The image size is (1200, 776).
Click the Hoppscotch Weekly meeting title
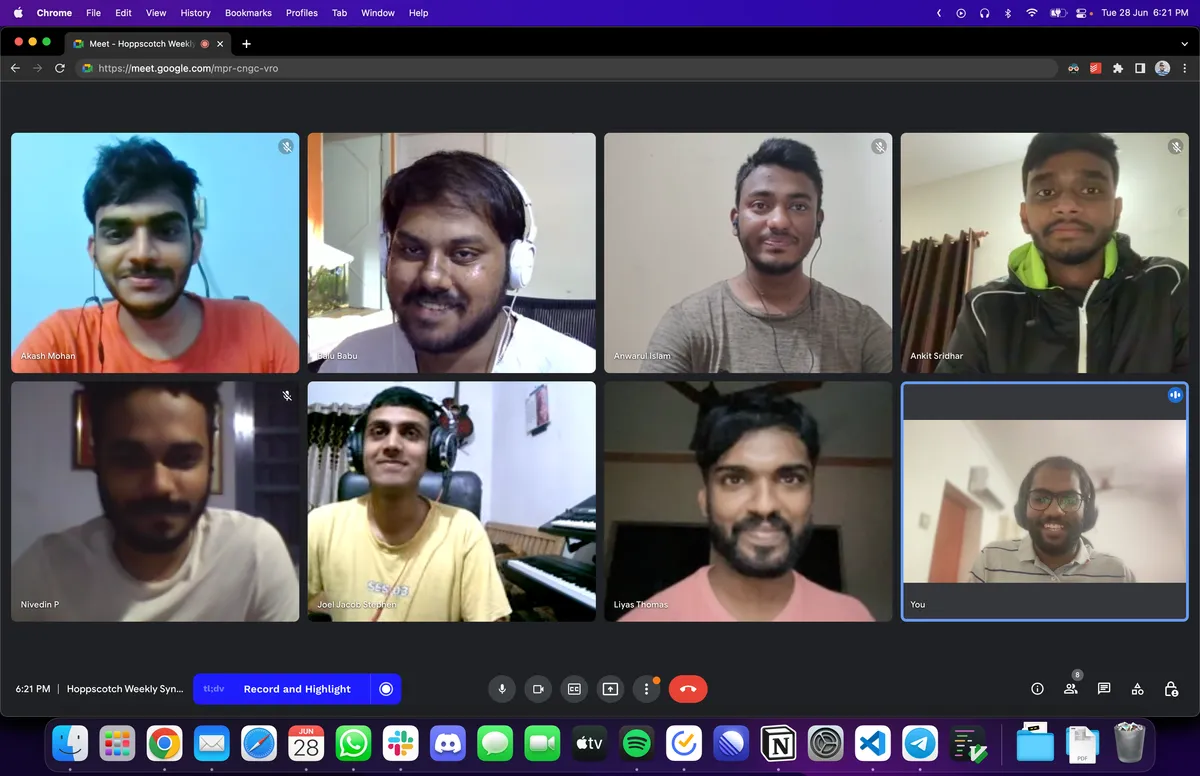[125, 689]
